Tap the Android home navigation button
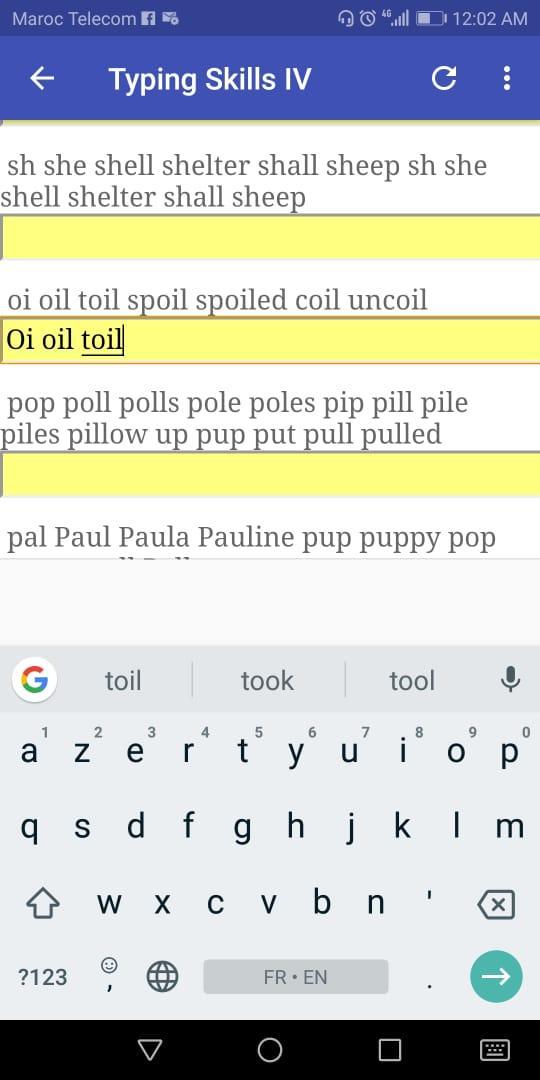540x1080 pixels. coord(270,1050)
